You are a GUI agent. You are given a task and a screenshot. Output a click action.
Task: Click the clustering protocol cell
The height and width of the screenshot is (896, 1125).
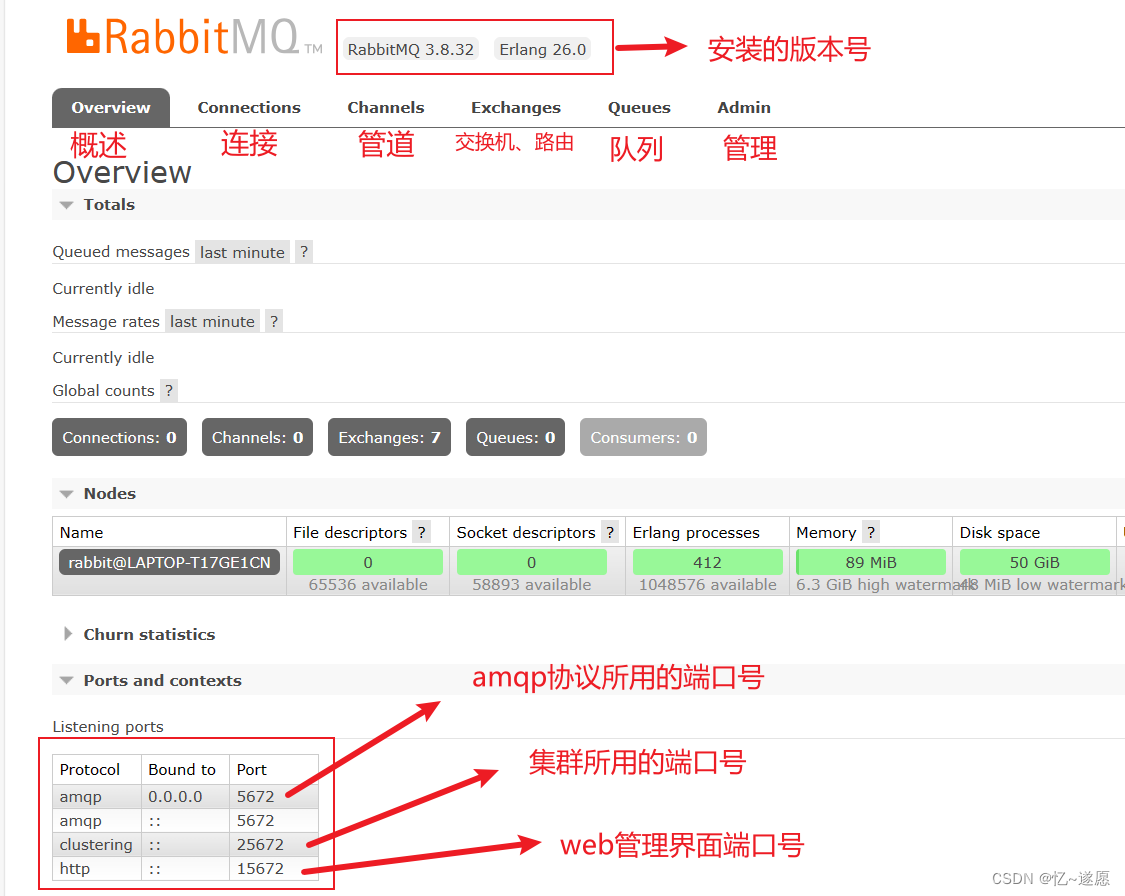point(96,844)
